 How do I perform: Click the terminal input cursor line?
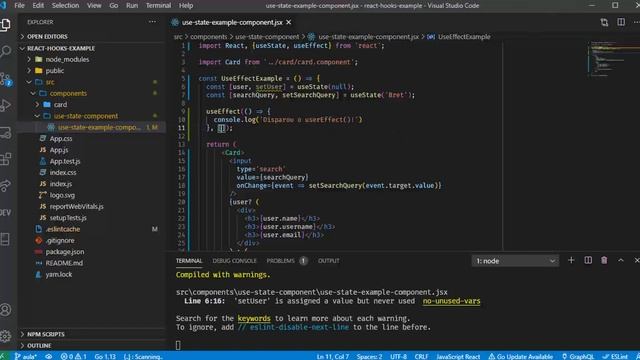178,345
